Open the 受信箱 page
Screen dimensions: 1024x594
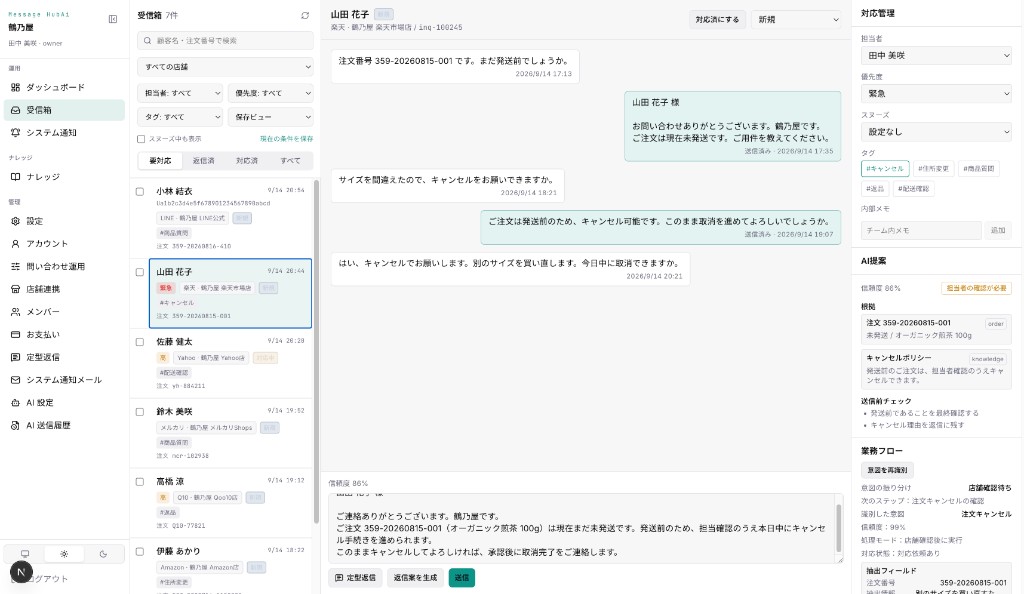click(x=64, y=110)
